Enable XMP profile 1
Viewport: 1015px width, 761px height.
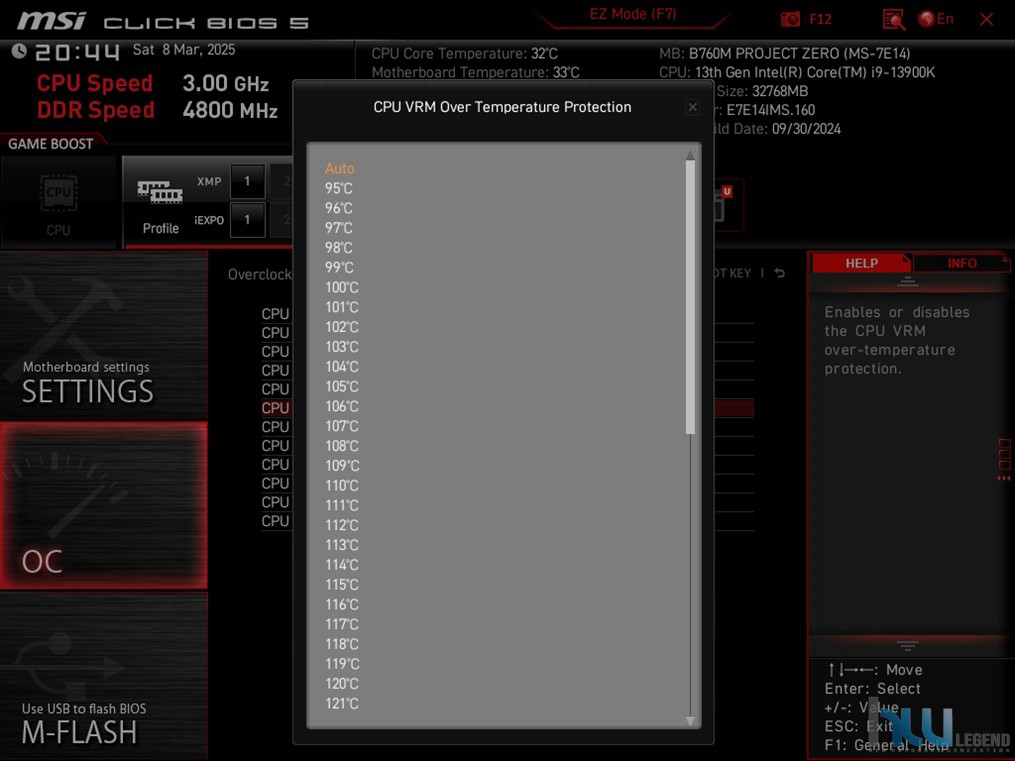(247, 181)
